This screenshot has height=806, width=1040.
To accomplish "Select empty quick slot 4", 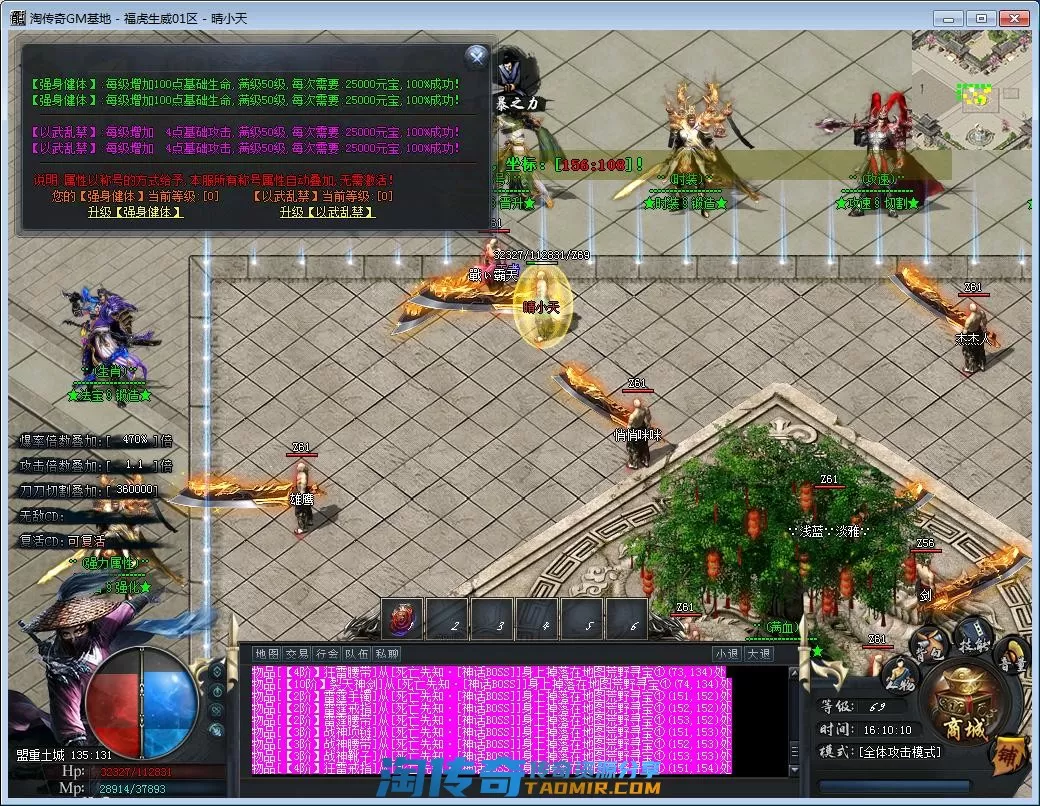I will (x=537, y=618).
